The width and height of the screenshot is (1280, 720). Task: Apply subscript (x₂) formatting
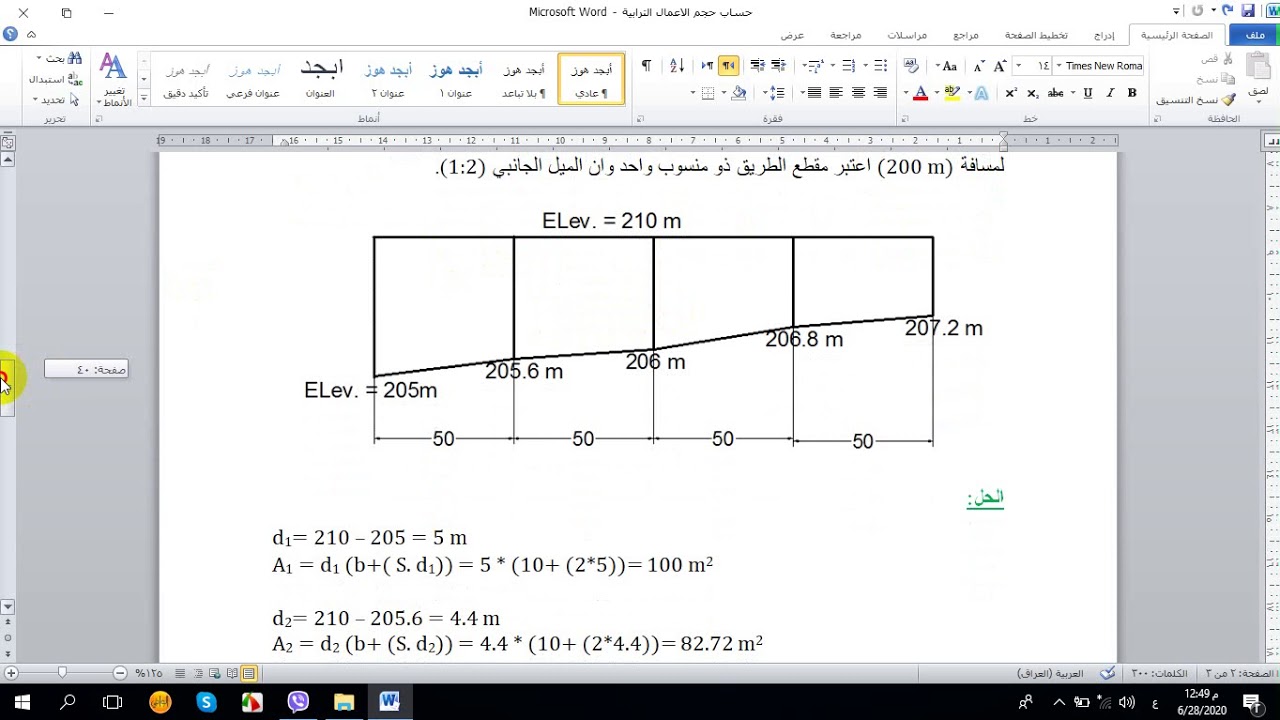1033,93
